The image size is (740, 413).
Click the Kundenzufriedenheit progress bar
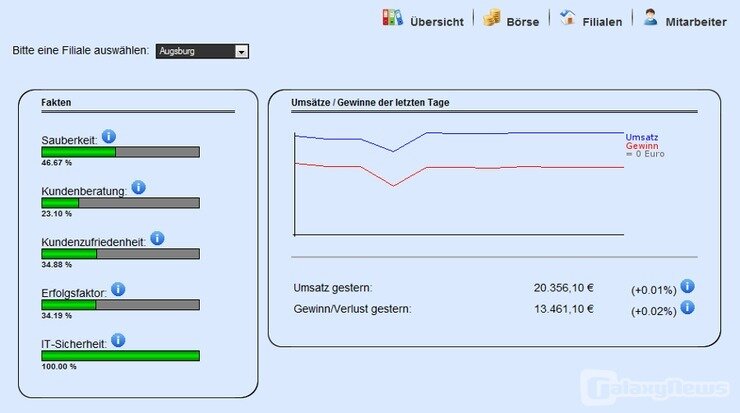coord(120,254)
